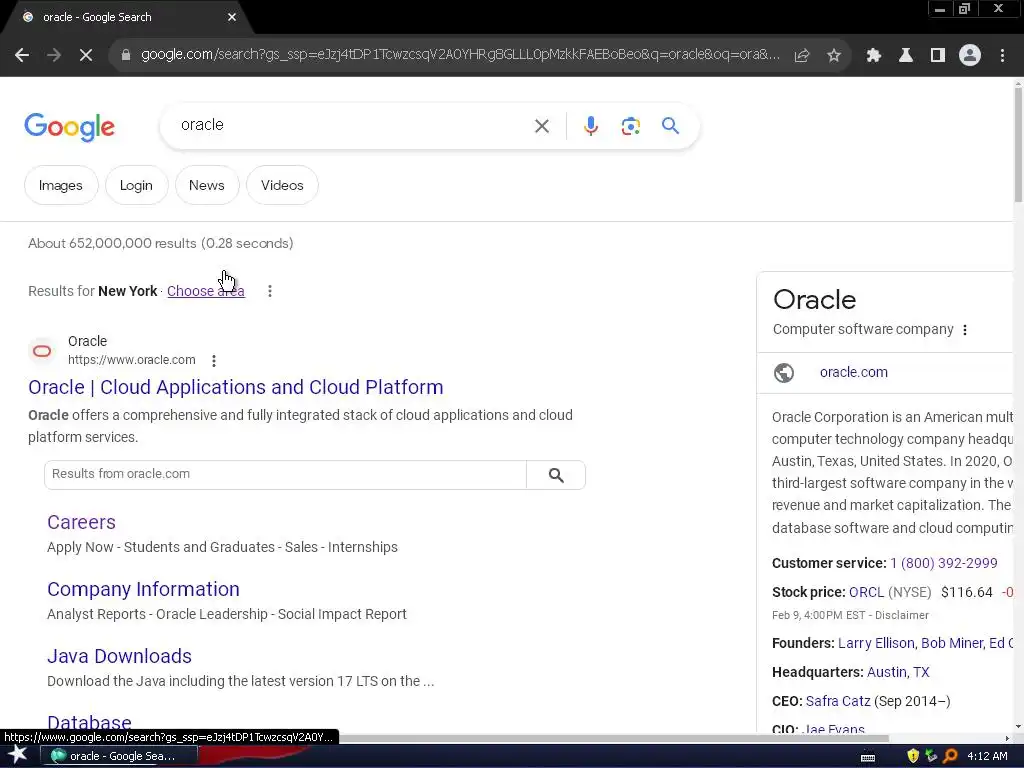The image size is (1024, 768).
Task: Open Chrome's three-dot menu
Action: (x=1002, y=56)
